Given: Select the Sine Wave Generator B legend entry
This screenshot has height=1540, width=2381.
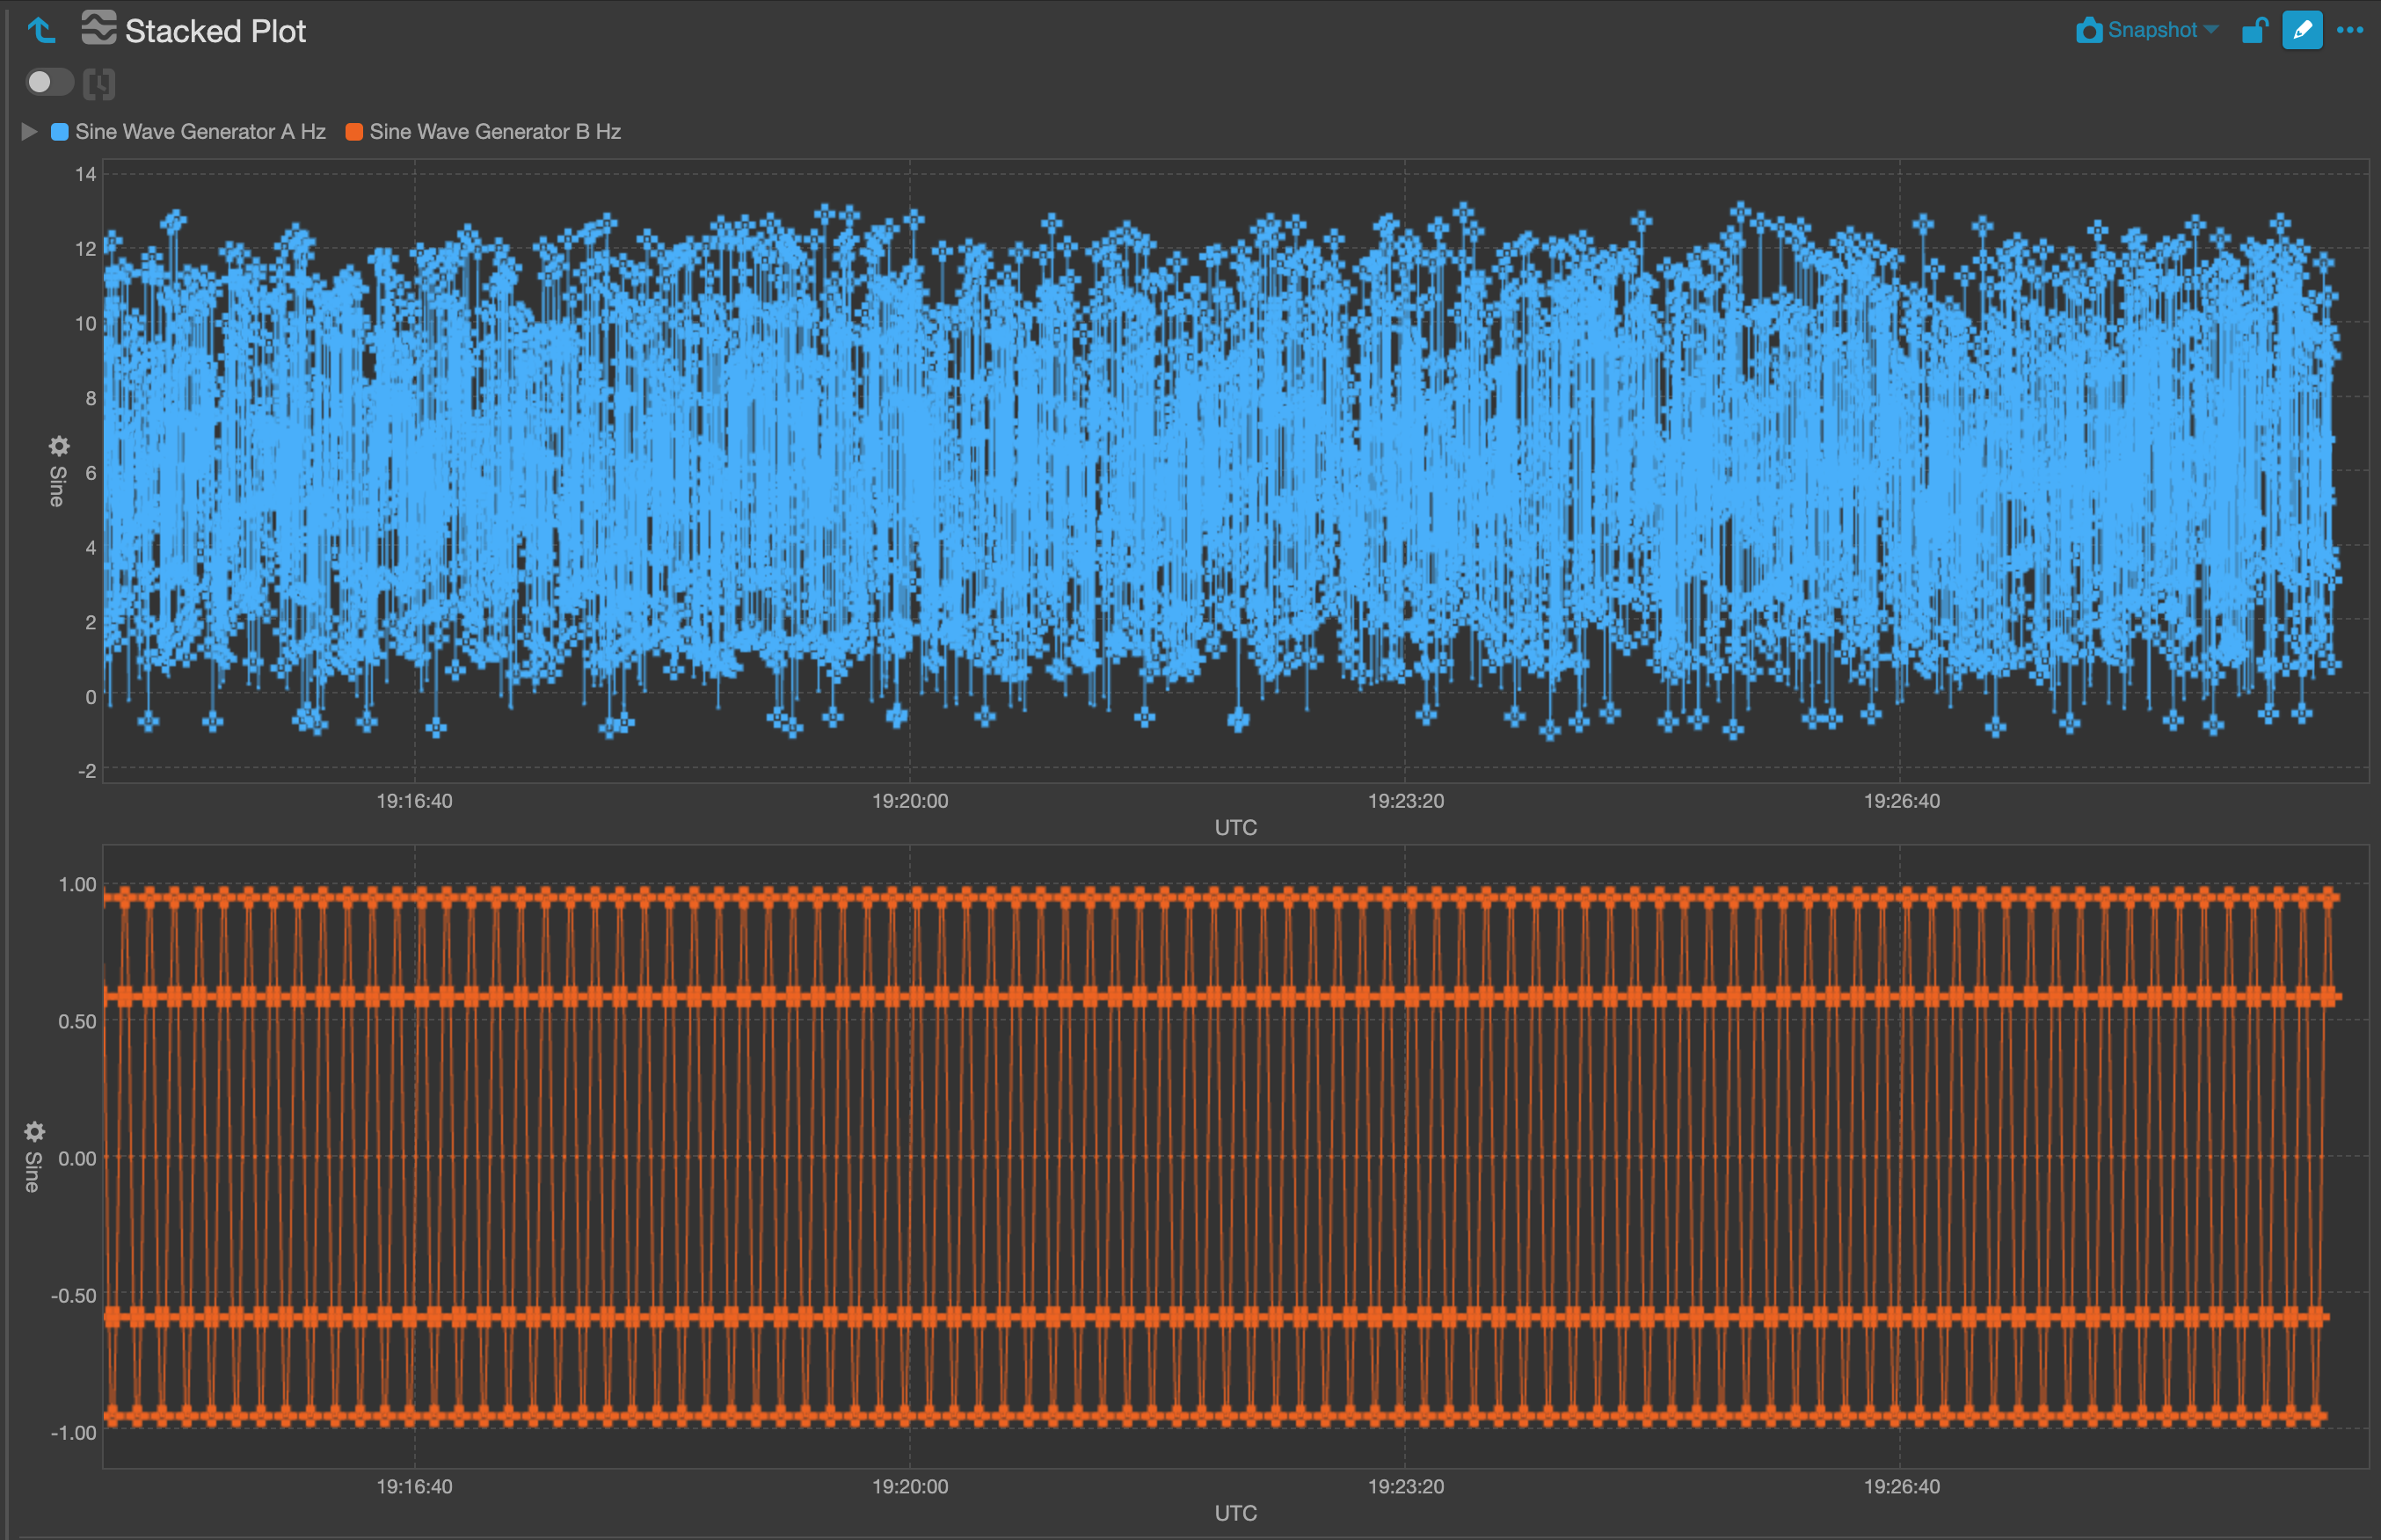Looking at the screenshot, I should pos(495,131).
